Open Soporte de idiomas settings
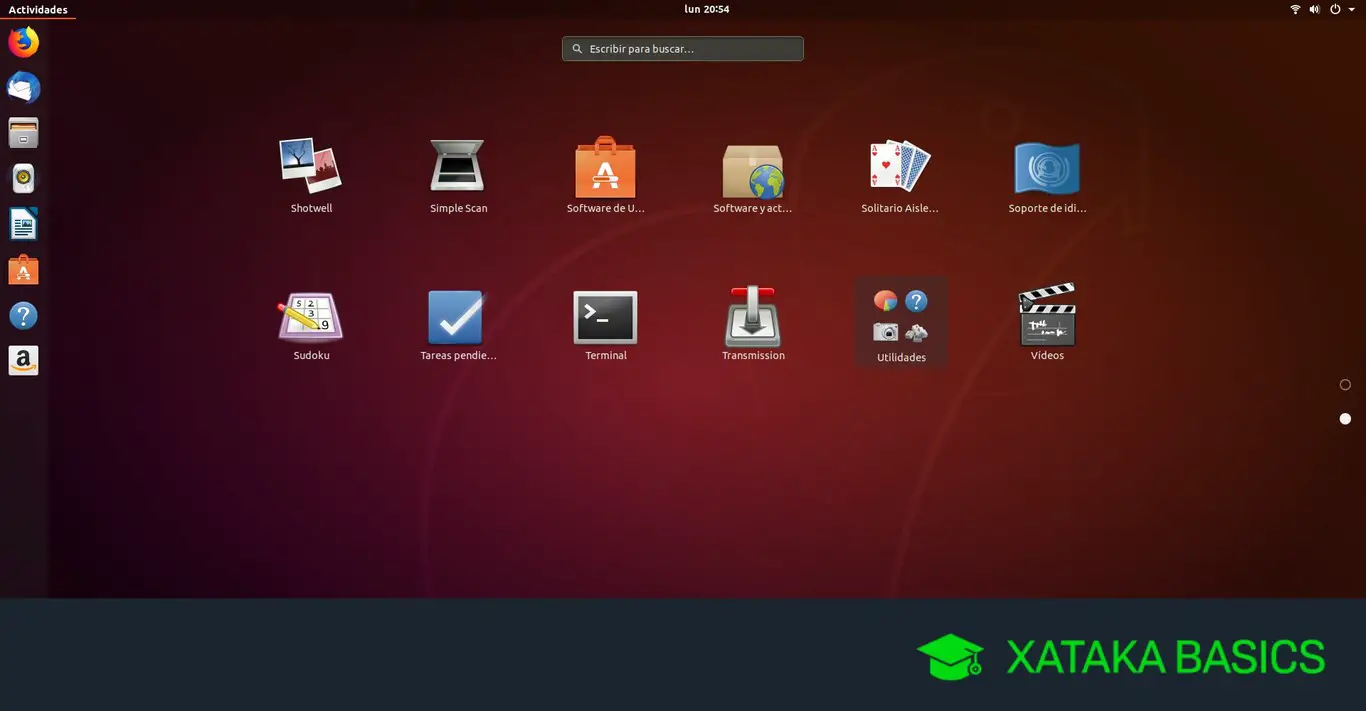This screenshot has width=1366, height=711. pyautogui.click(x=1047, y=175)
